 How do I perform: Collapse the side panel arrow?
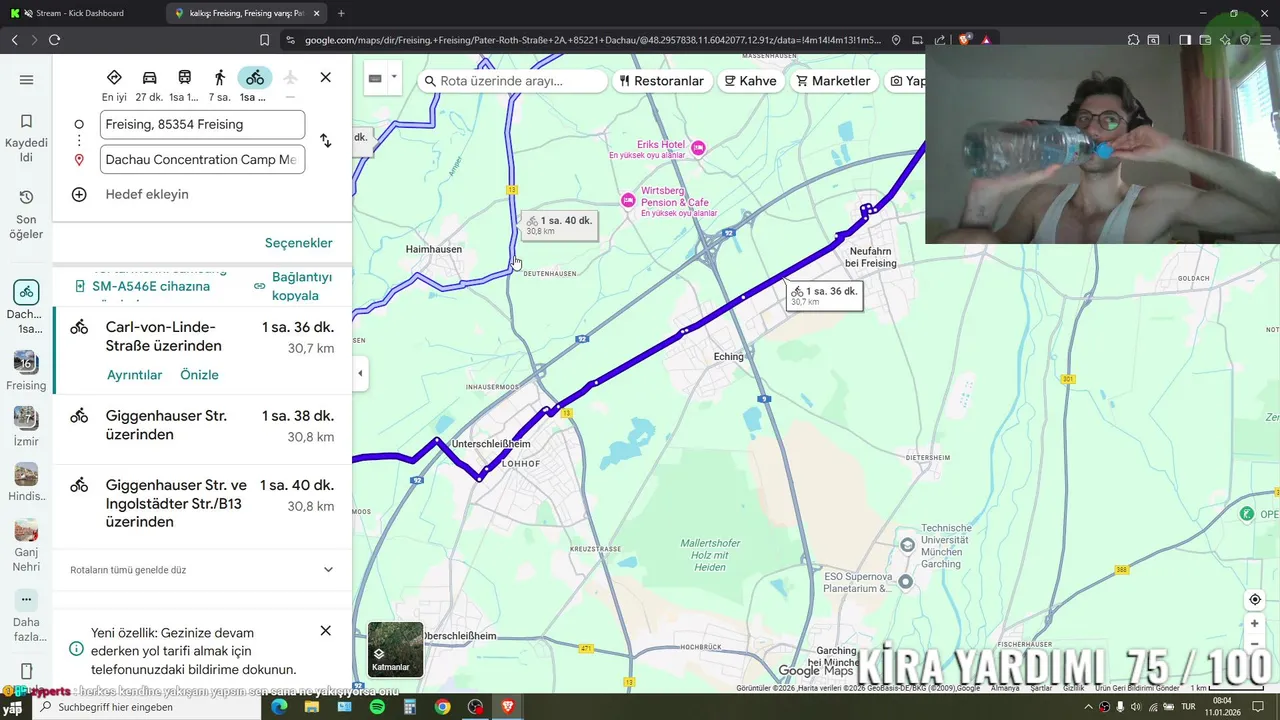[360, 374]
